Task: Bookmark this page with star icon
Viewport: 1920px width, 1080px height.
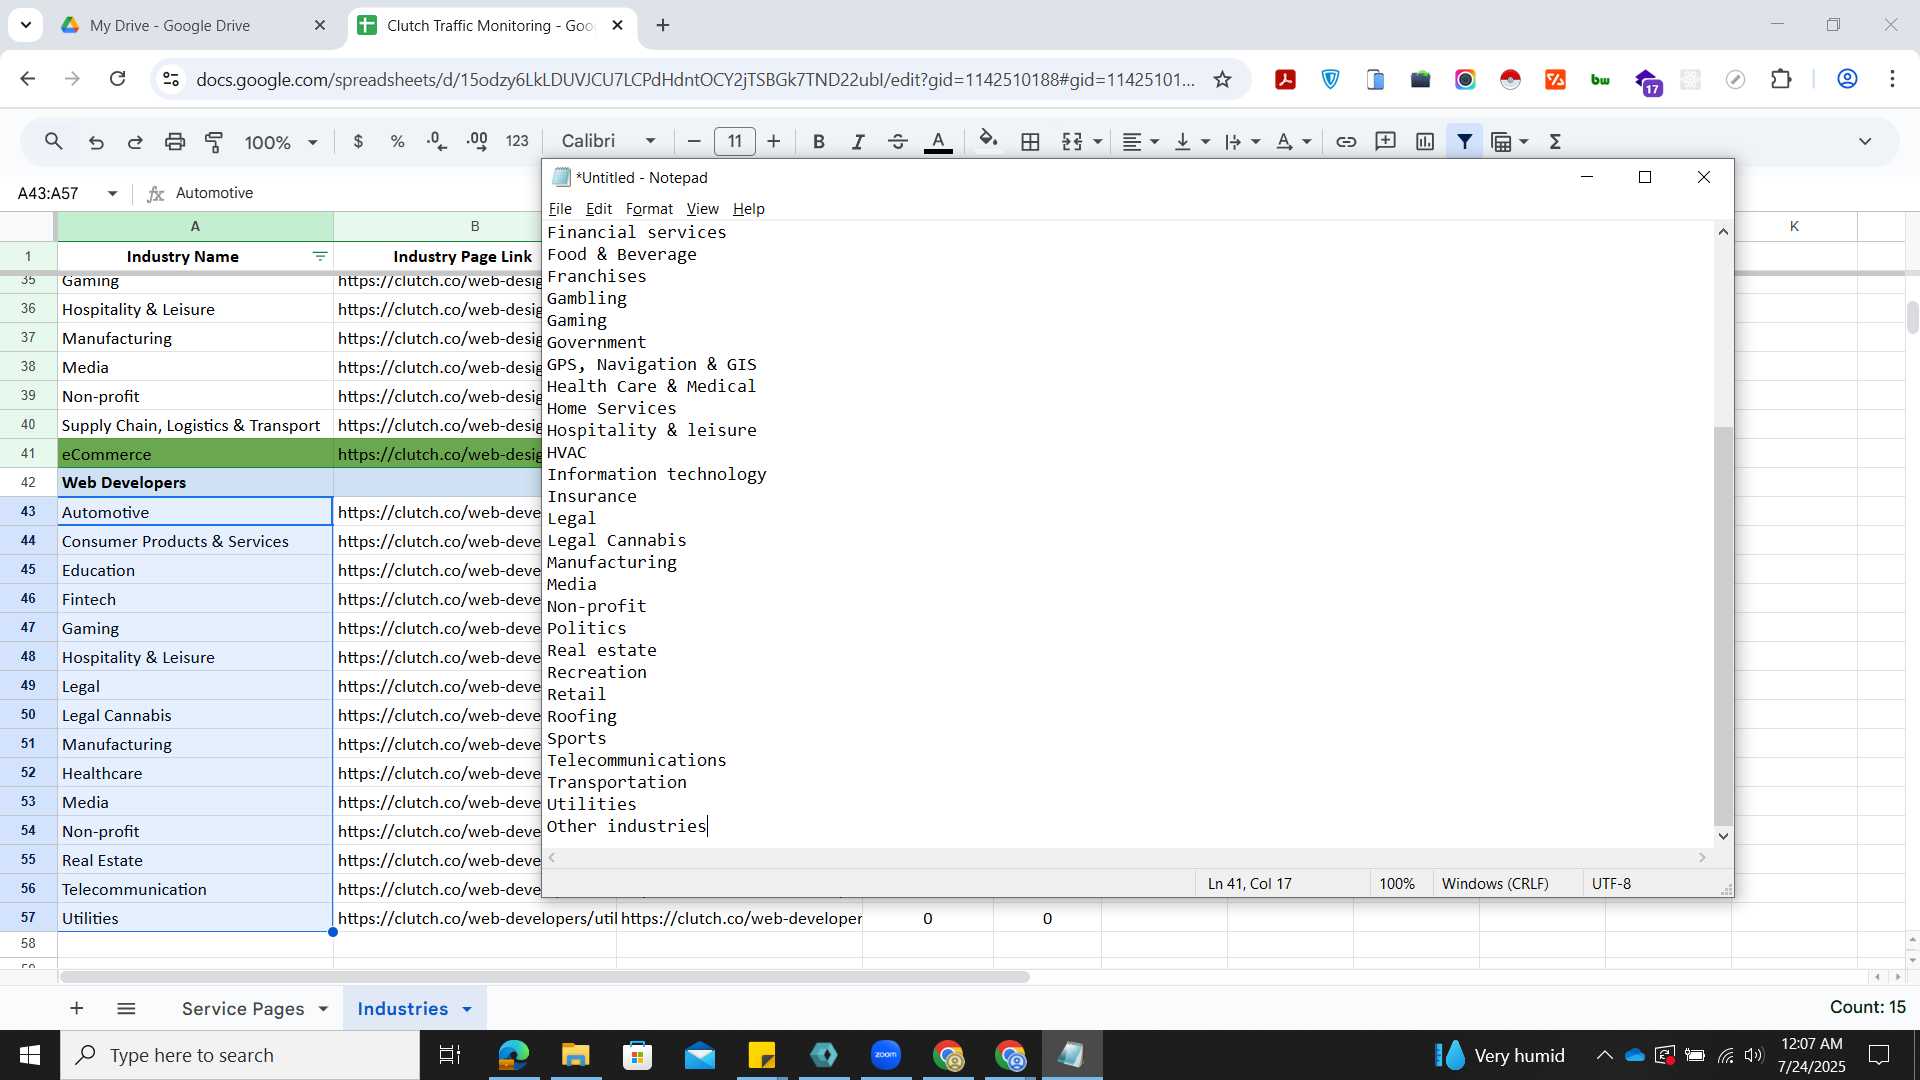Action: 1222,80
